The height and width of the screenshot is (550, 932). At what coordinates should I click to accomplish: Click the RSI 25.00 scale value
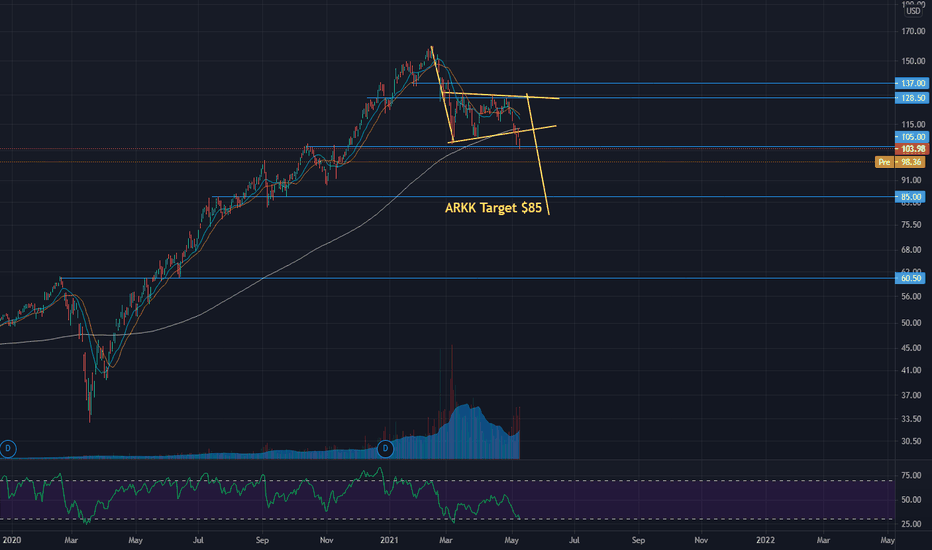click(911, 524)
